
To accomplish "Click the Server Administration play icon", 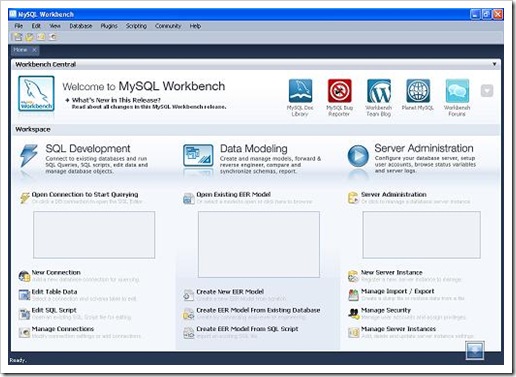I will [x=358, y=156].
